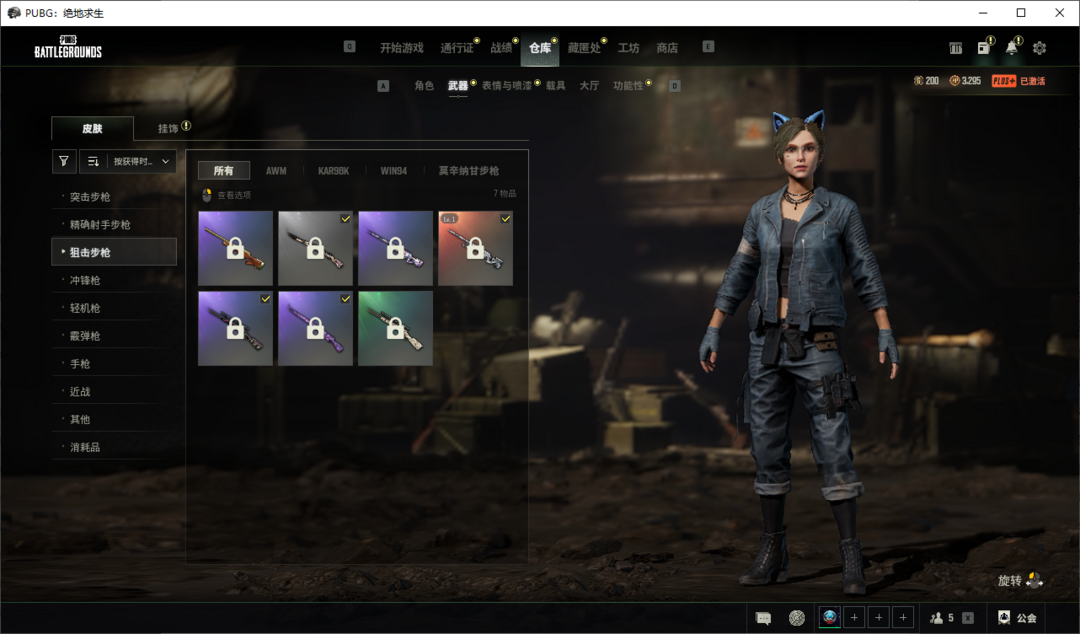Image resolution: width=1080 pixels, height=634 pixels.
Task: Open the settings gear icon
Action: [1039, 48]
